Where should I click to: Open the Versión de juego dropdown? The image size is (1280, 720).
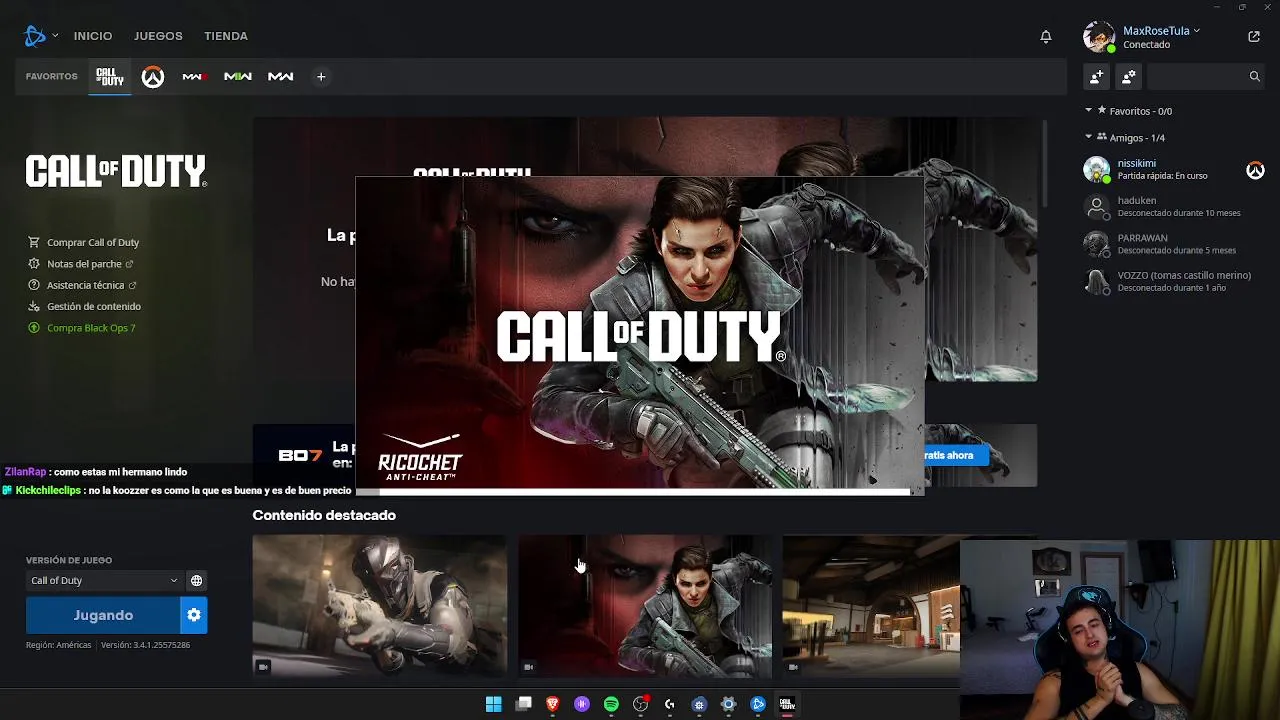(x=103, y=580)
